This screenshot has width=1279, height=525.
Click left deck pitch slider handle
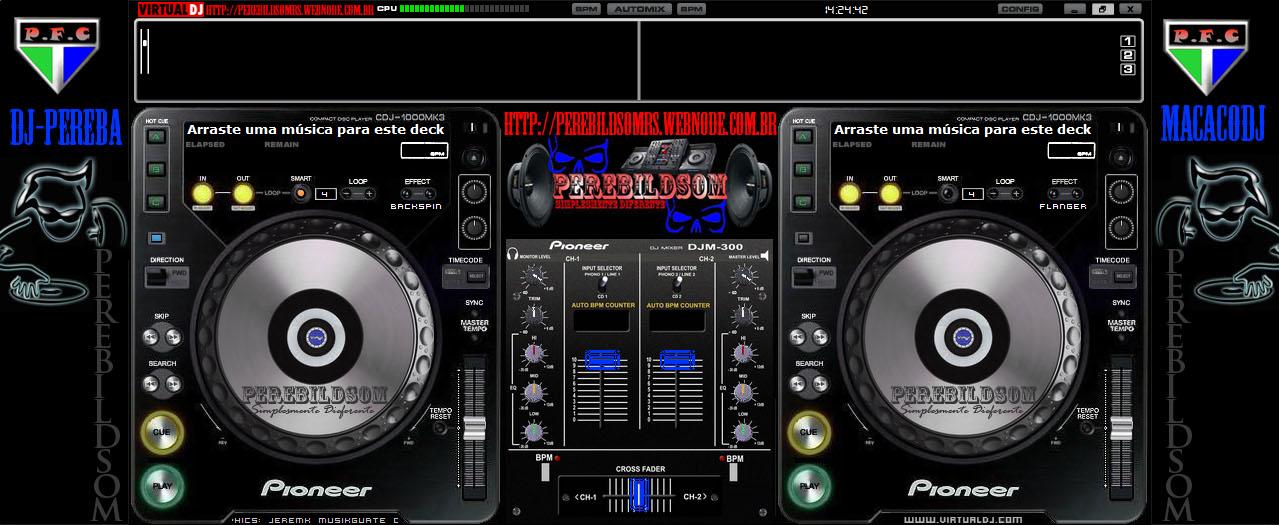[x=475, y=428]
